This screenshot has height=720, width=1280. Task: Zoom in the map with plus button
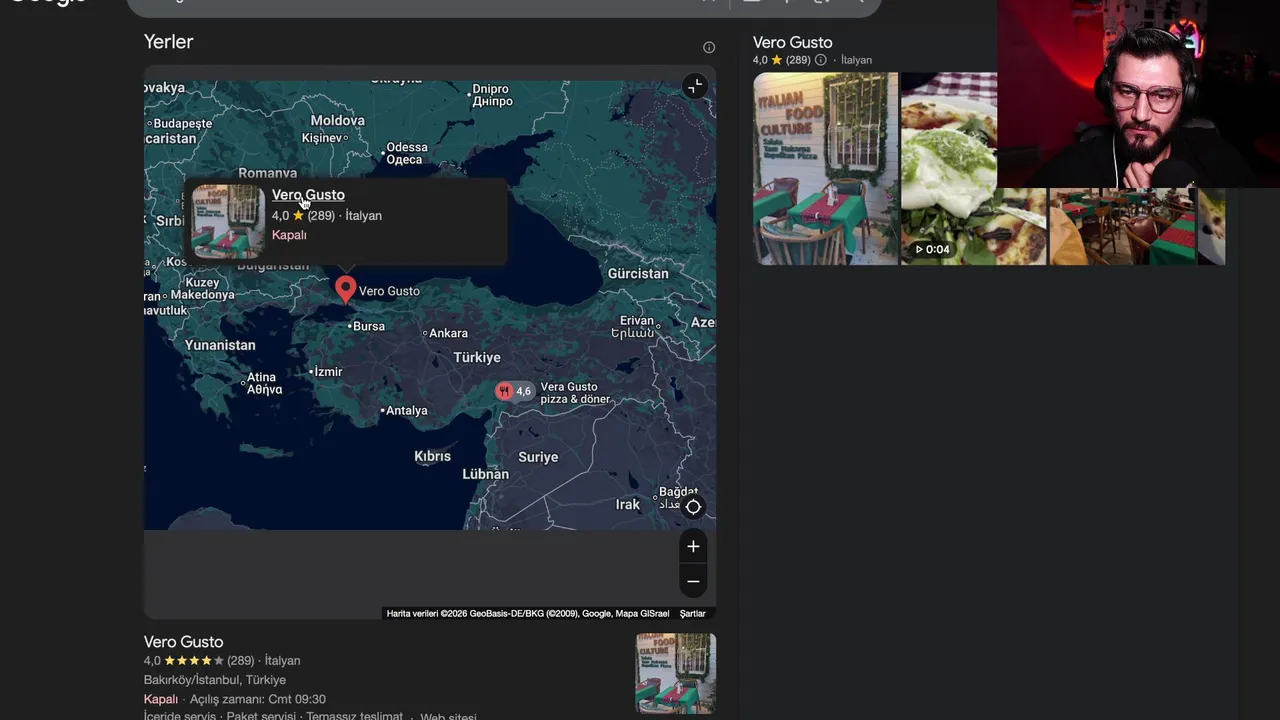(693, 546)
